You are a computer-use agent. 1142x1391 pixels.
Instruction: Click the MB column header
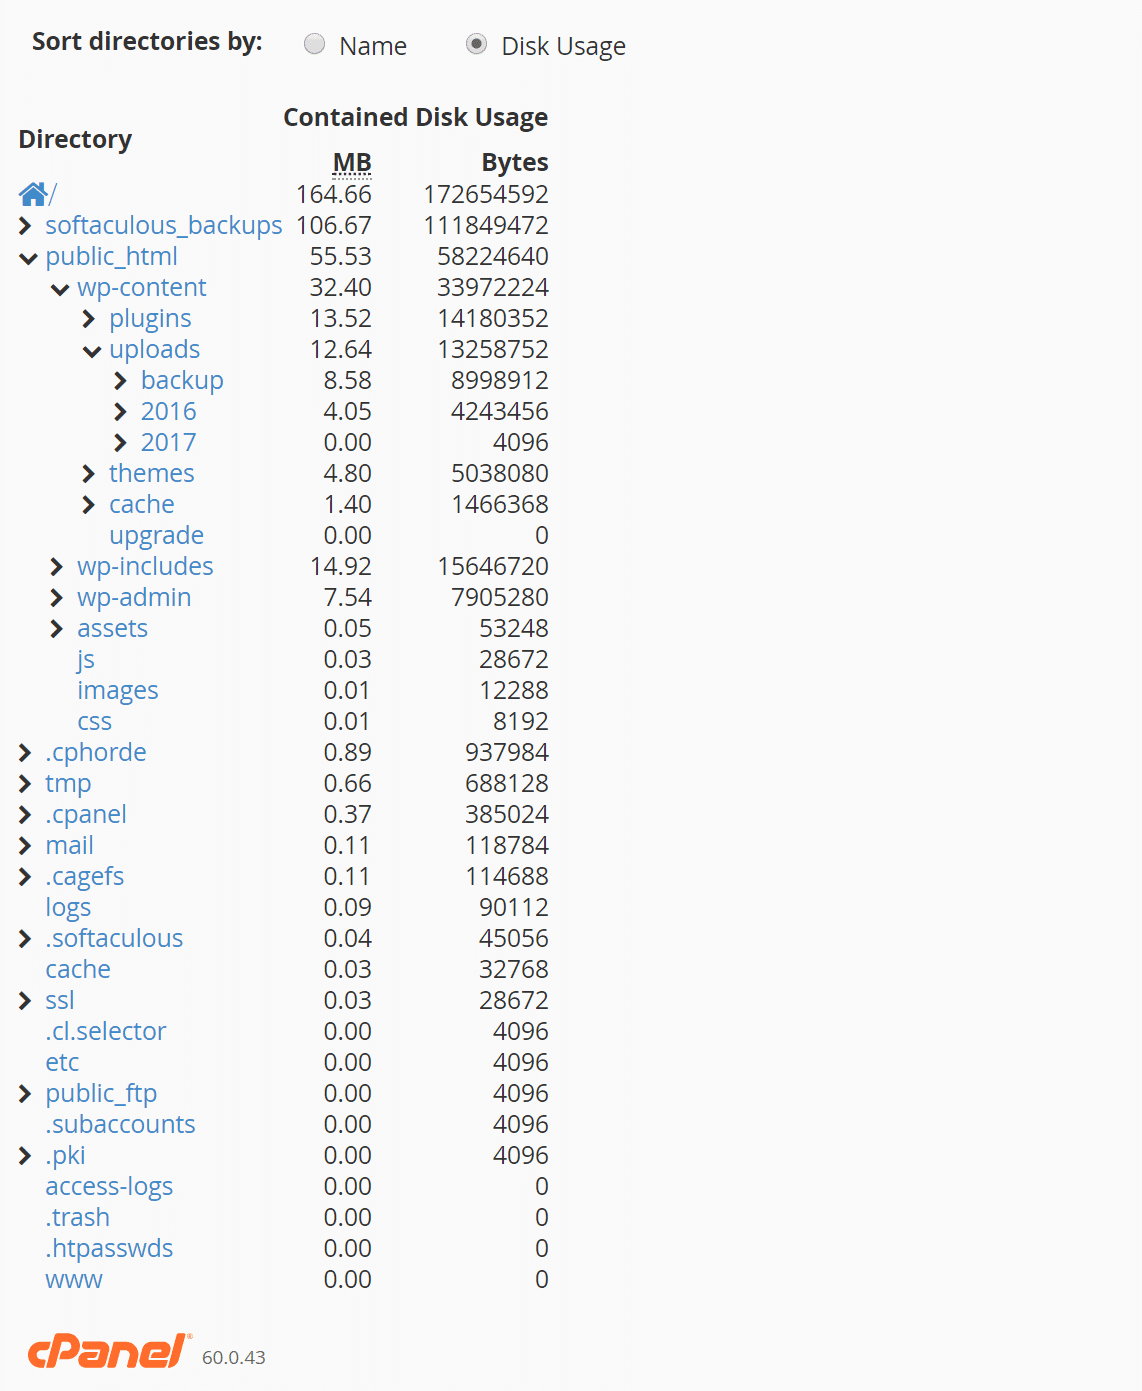point(350,162)
